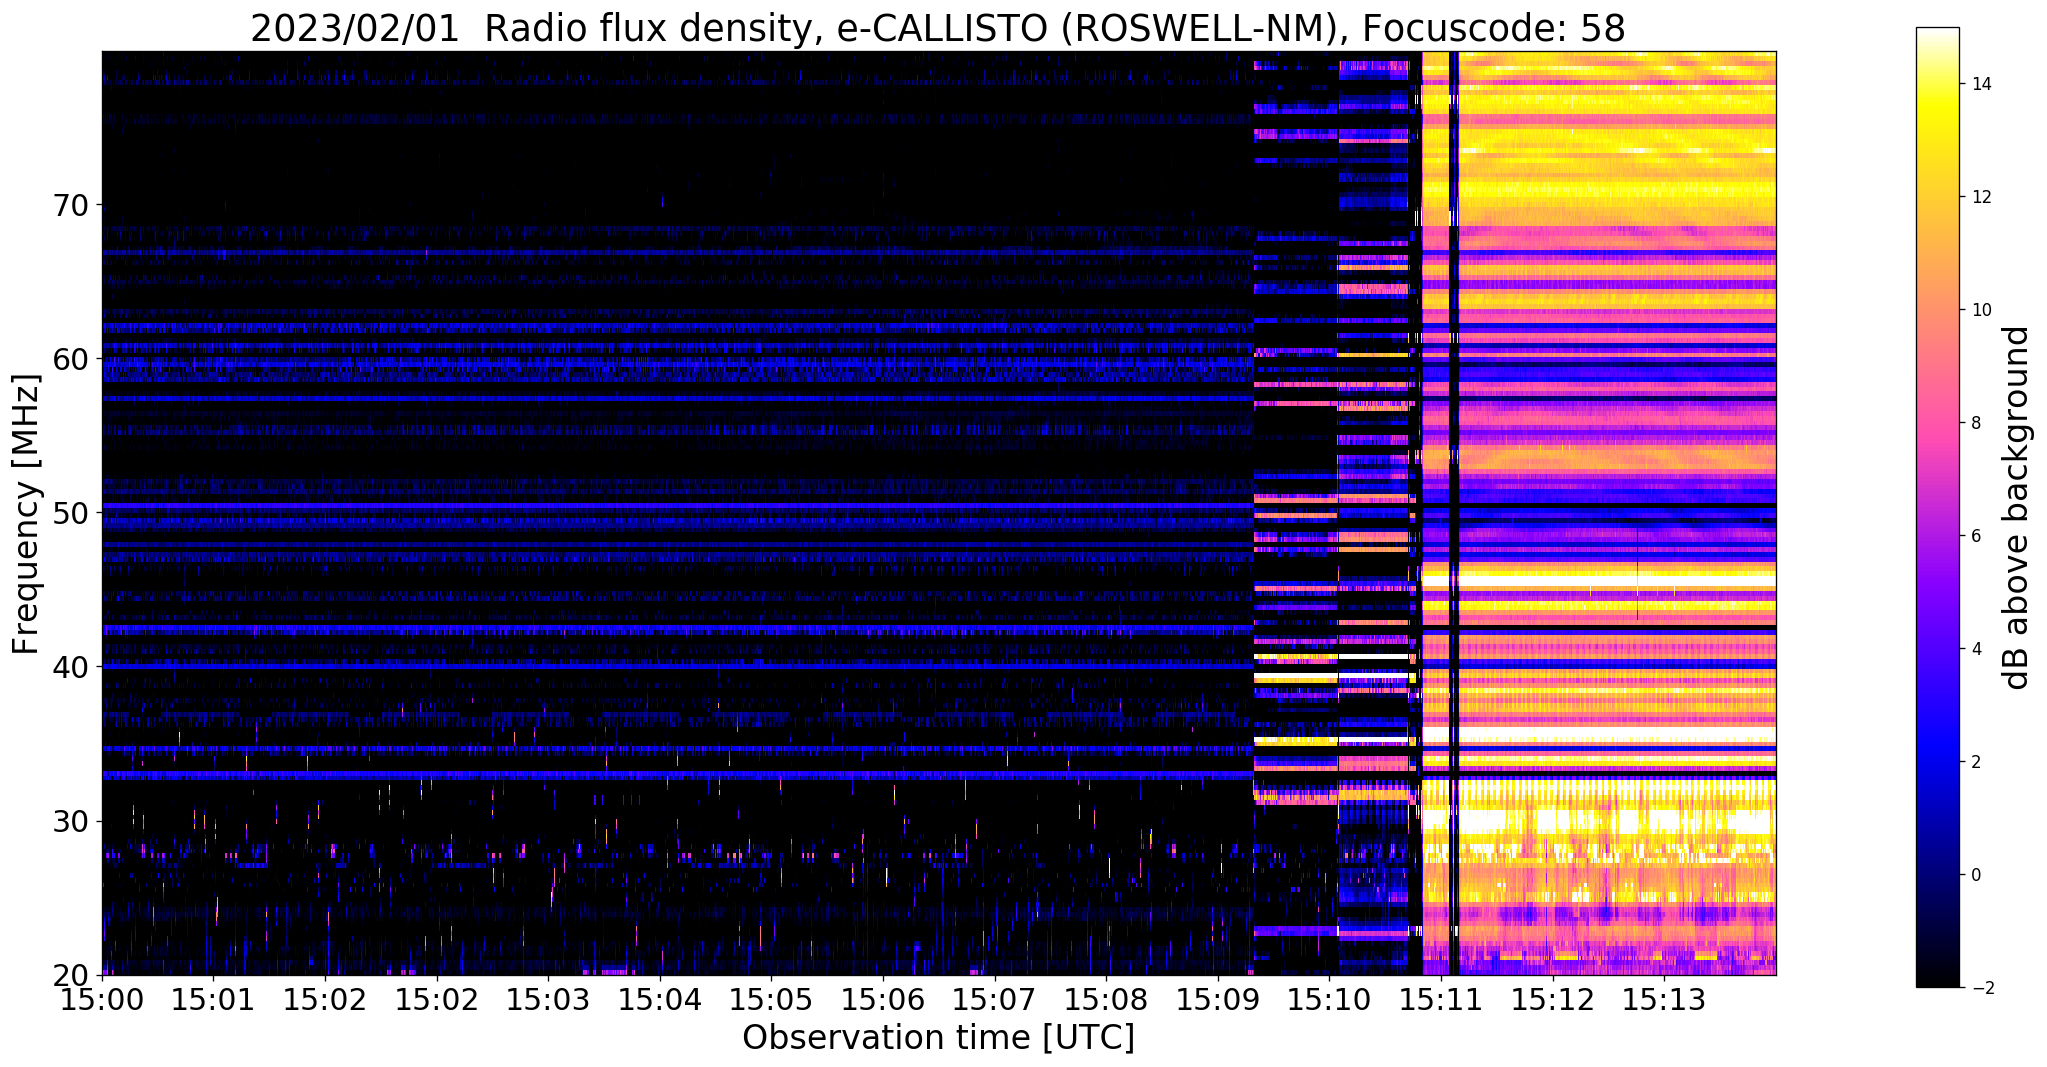This screenshot has width=2047, height=1067.
Task: Click the 20 tick on the frequency axis
Action: [70, 975]
